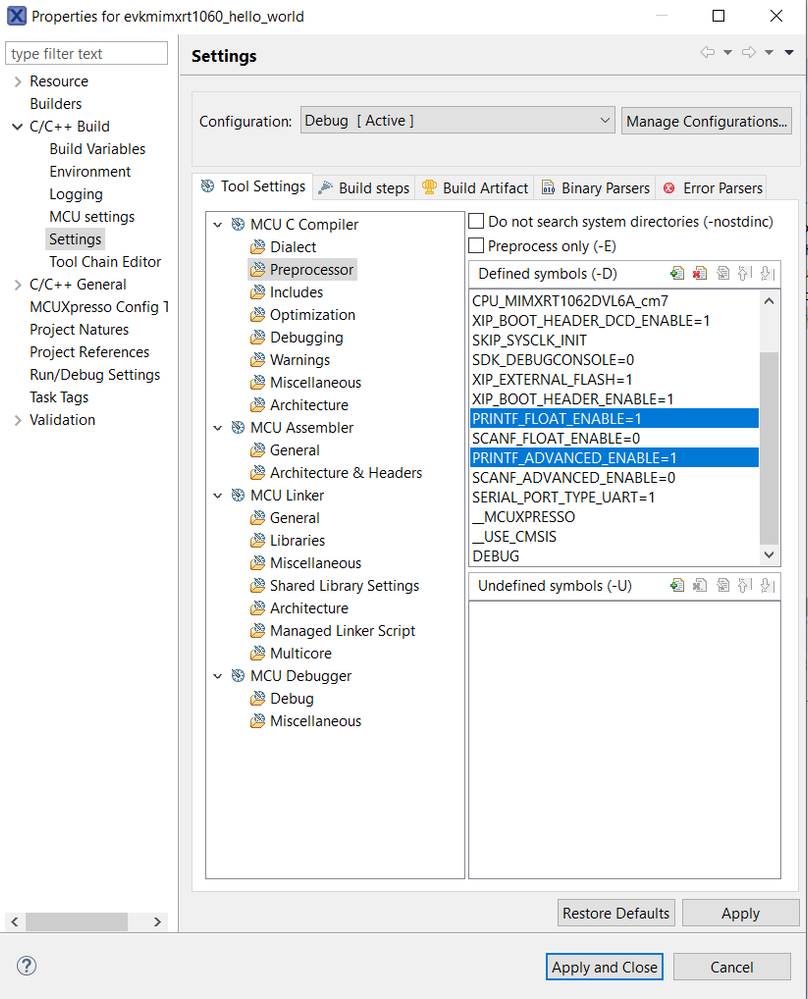
Task: Expand the C/C++ General category
Action: click(18, 285)
